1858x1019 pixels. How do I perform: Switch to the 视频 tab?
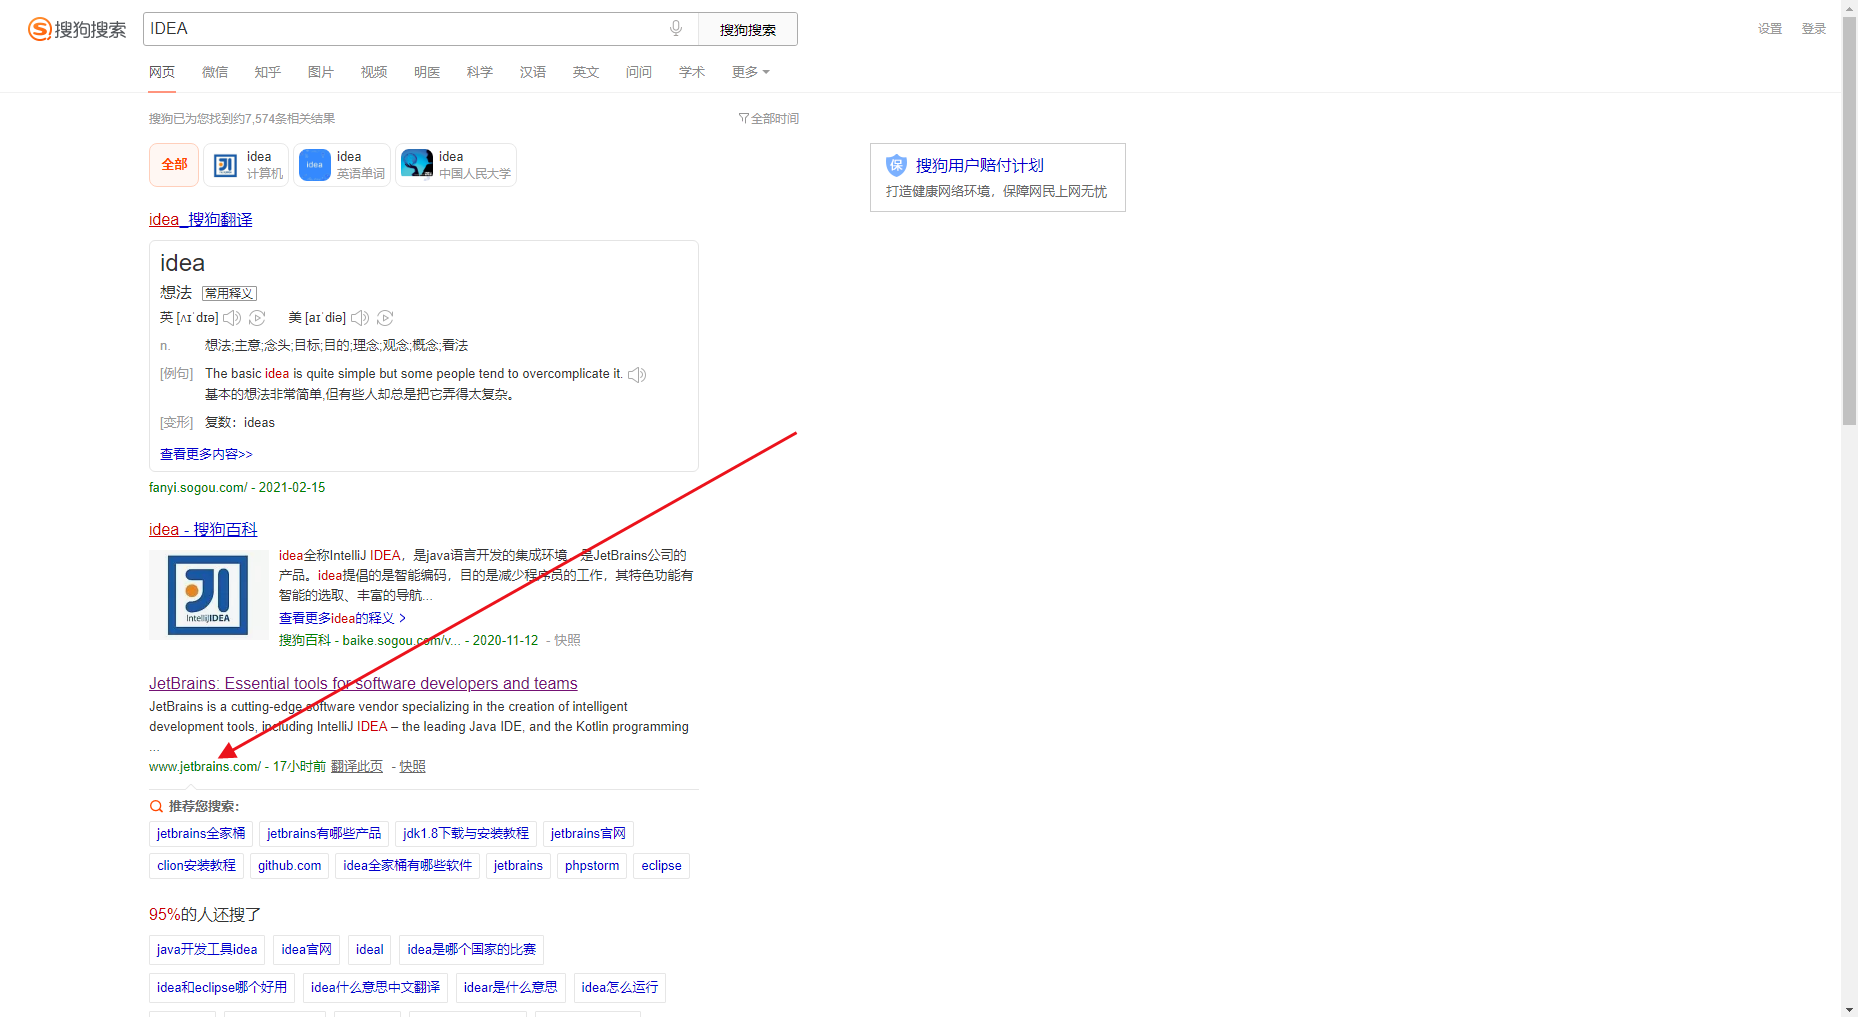374,72
